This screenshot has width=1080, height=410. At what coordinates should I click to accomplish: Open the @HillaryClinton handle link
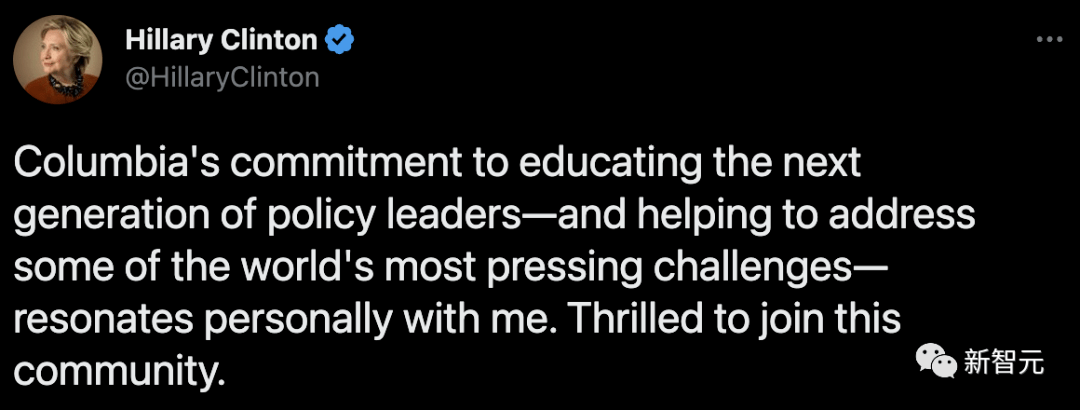click(x=222, y=76)
